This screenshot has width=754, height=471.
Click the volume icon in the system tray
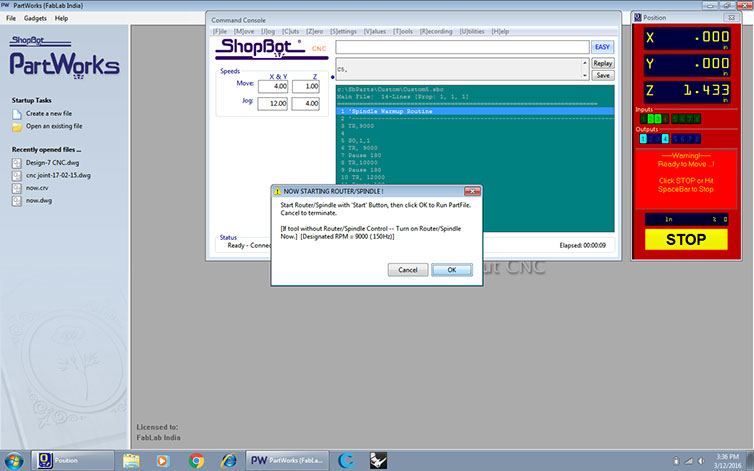click(702, 461)
